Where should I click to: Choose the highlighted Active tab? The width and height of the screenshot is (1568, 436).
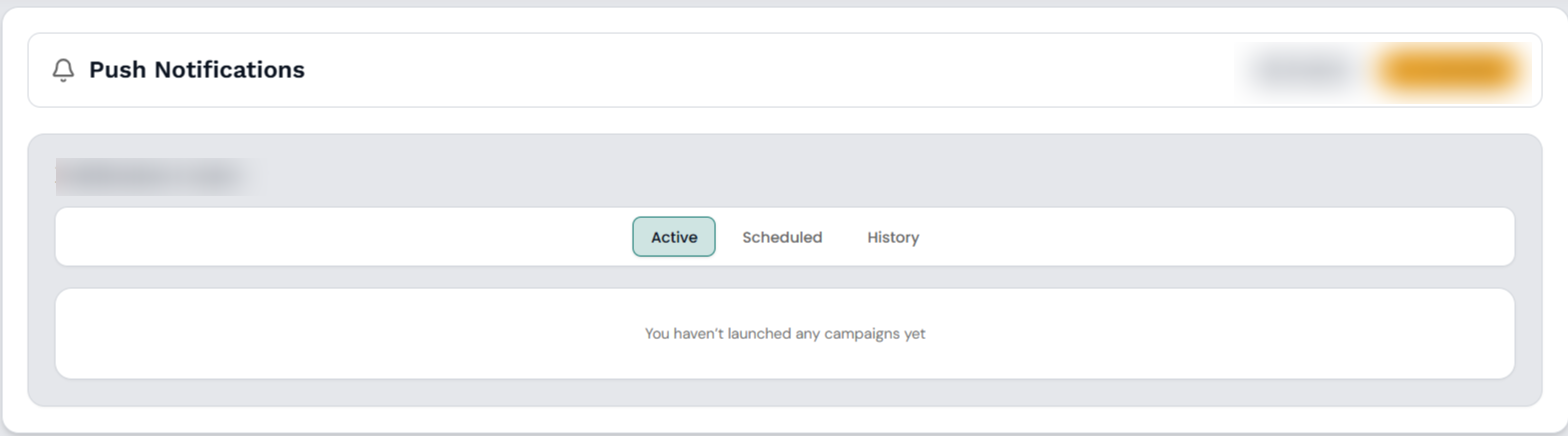click(674, 237)
